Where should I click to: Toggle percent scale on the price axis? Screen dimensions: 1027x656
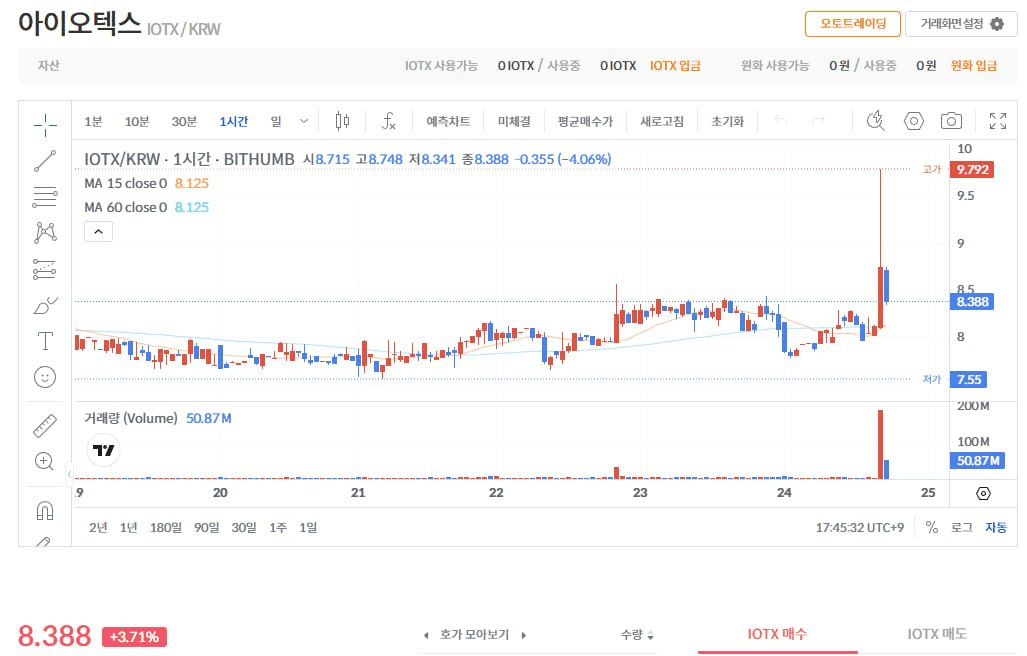tap(932, 527)
